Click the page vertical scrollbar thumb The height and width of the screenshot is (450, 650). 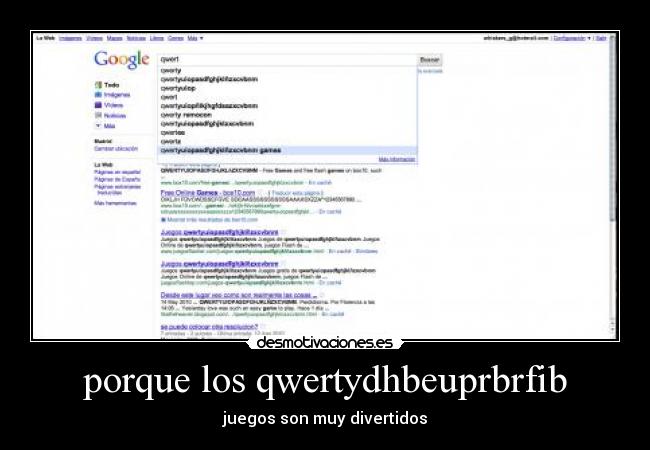click(613, 128)
